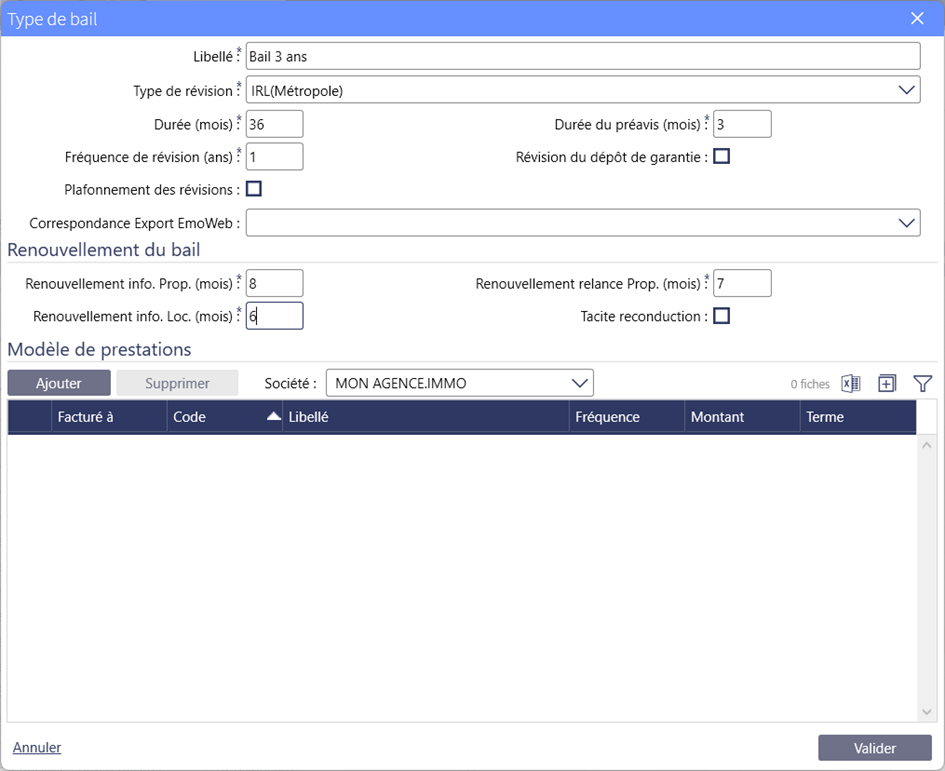This screenshot has width=945, height=771.
Task: Expand Correspondance Export EmoWeb dropdown
Action: (x=907, y=222)
